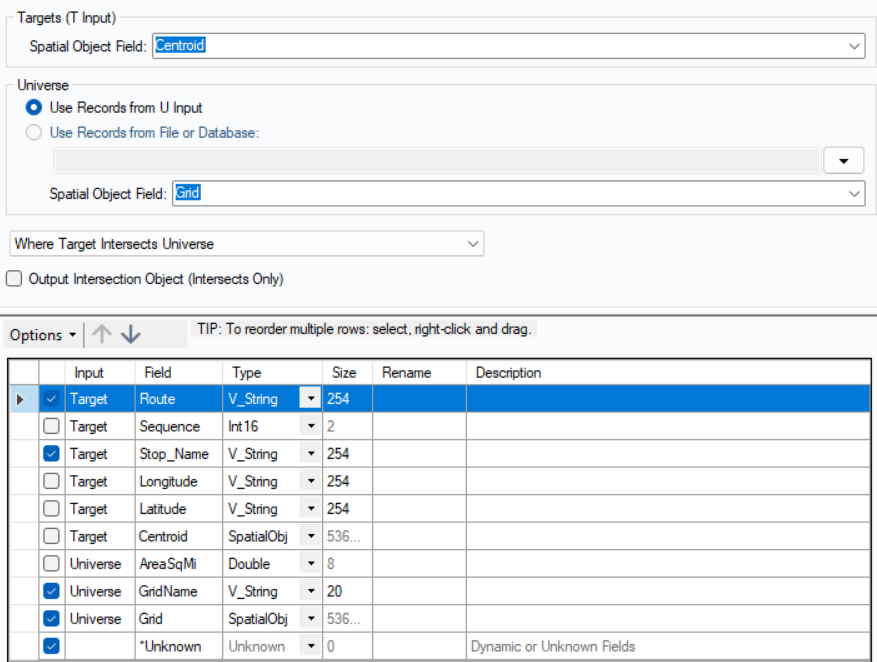Click the Description cell for GridName

pyautogui.click(x=668, y=591)
